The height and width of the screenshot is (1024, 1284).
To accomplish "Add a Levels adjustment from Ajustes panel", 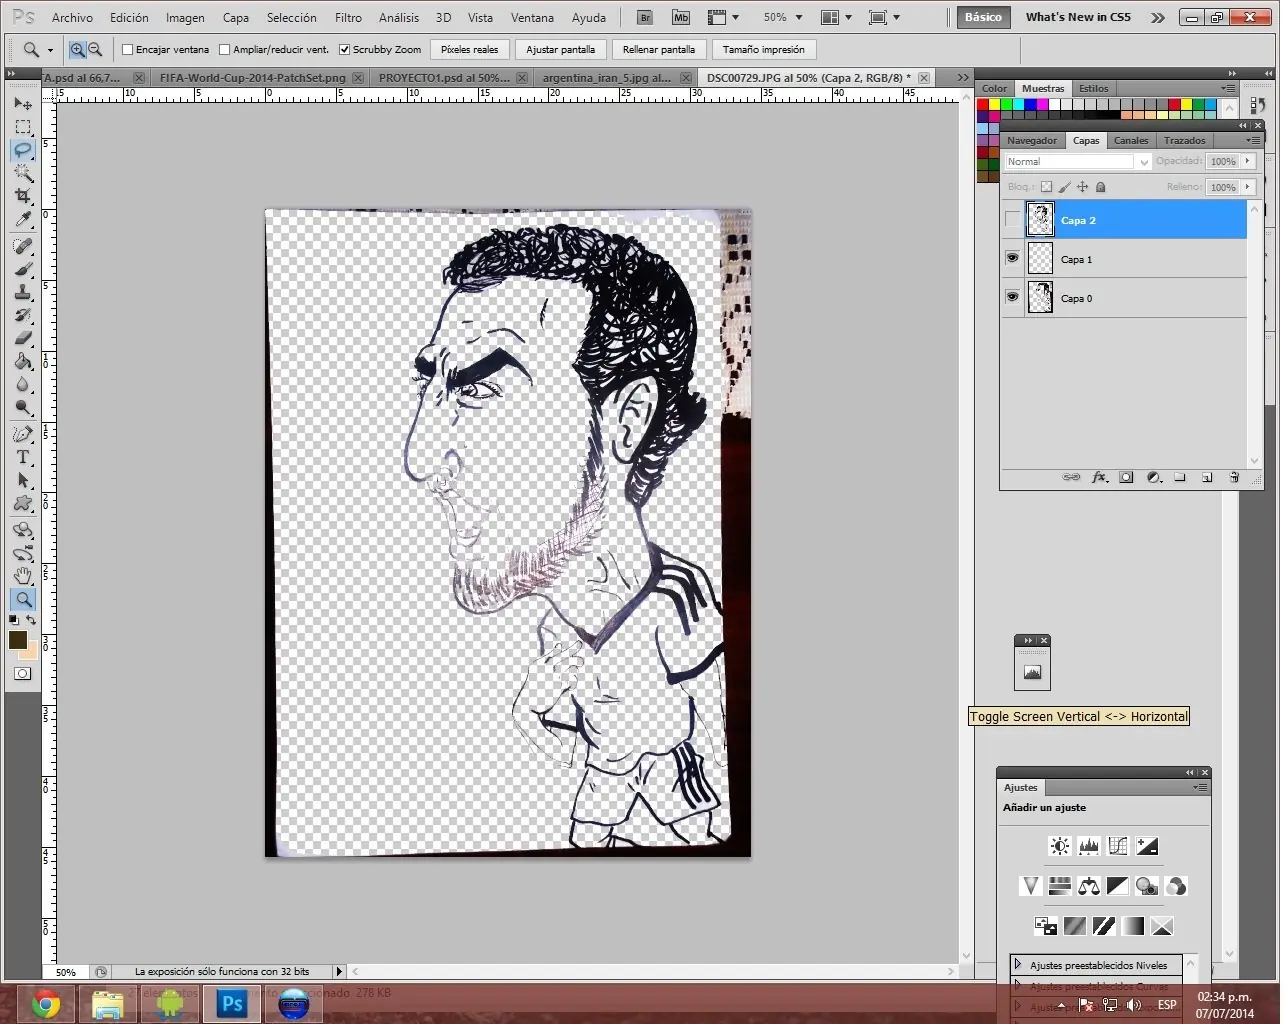I will [1089, 847].
